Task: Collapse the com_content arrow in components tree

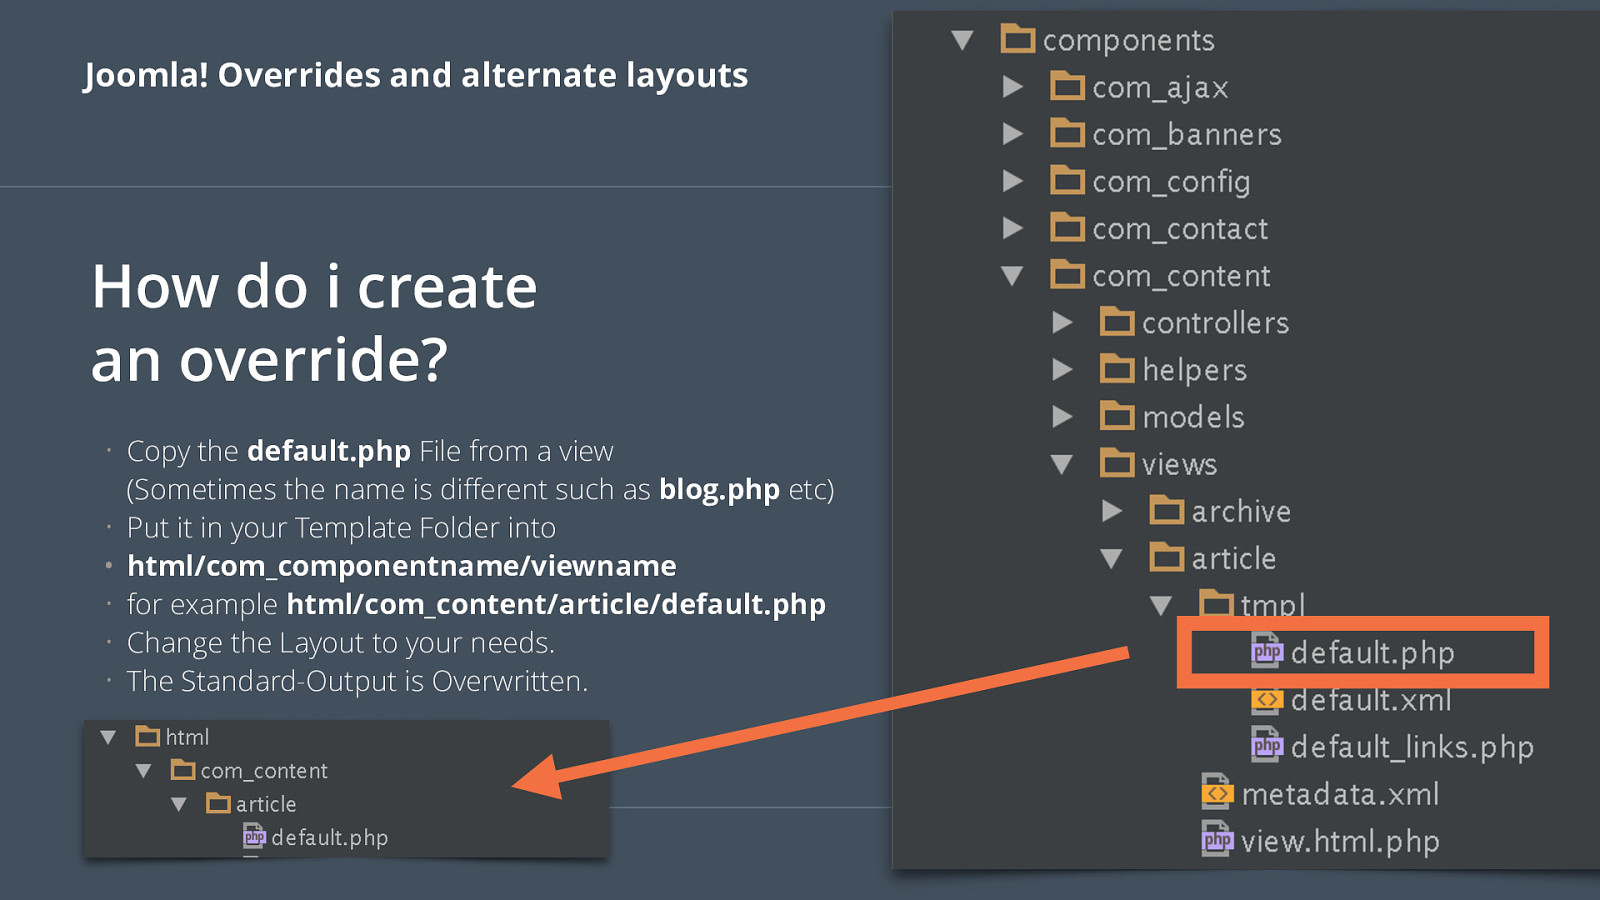Action: point(1012,275)
